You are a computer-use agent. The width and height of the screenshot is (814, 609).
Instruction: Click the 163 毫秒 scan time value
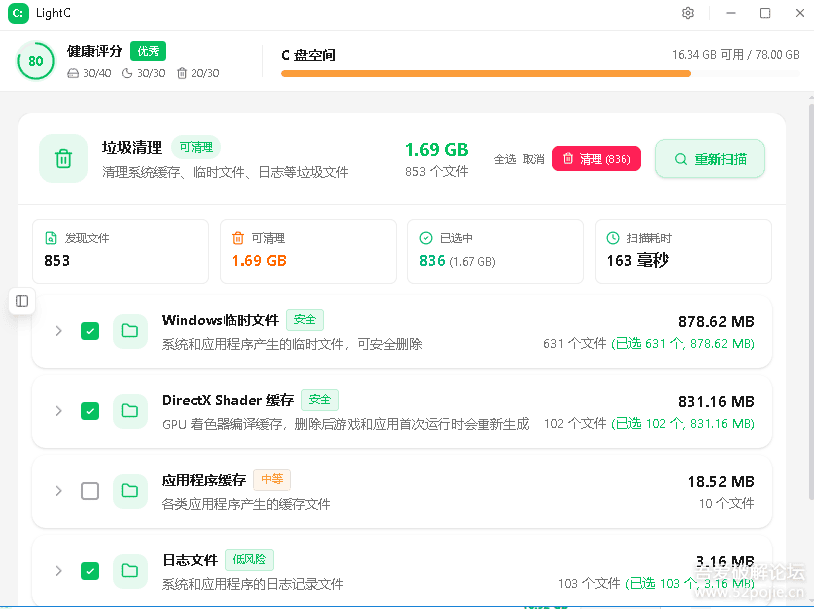pyautogui.click(x=637, y=260)
